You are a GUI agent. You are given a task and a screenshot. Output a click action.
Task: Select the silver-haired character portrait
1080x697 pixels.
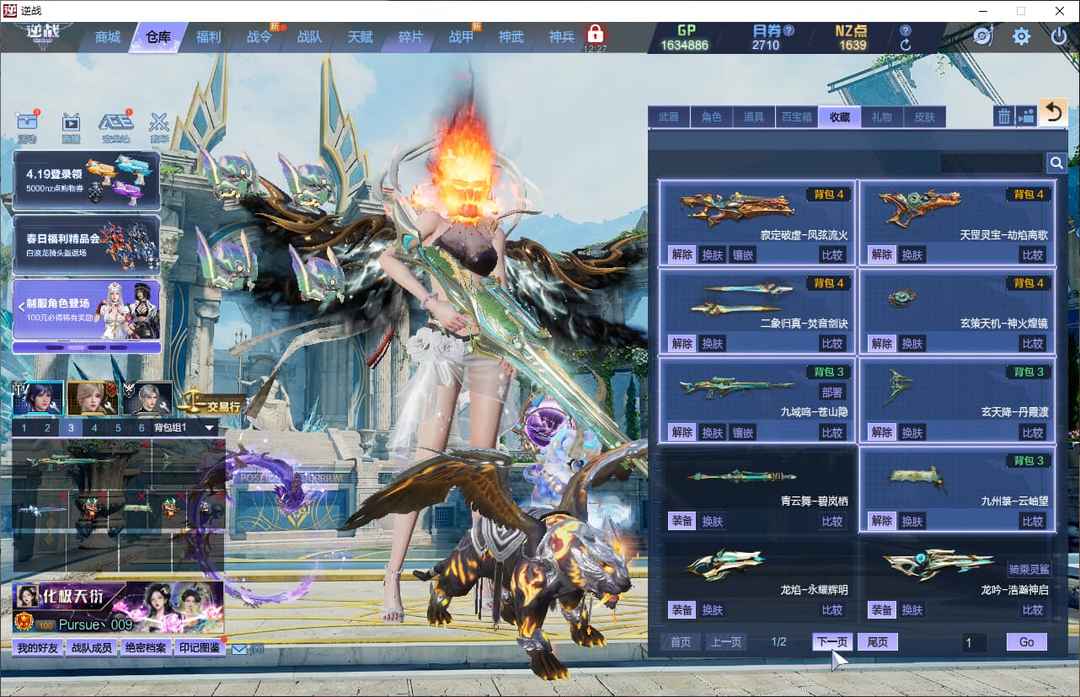coord(147,397)
